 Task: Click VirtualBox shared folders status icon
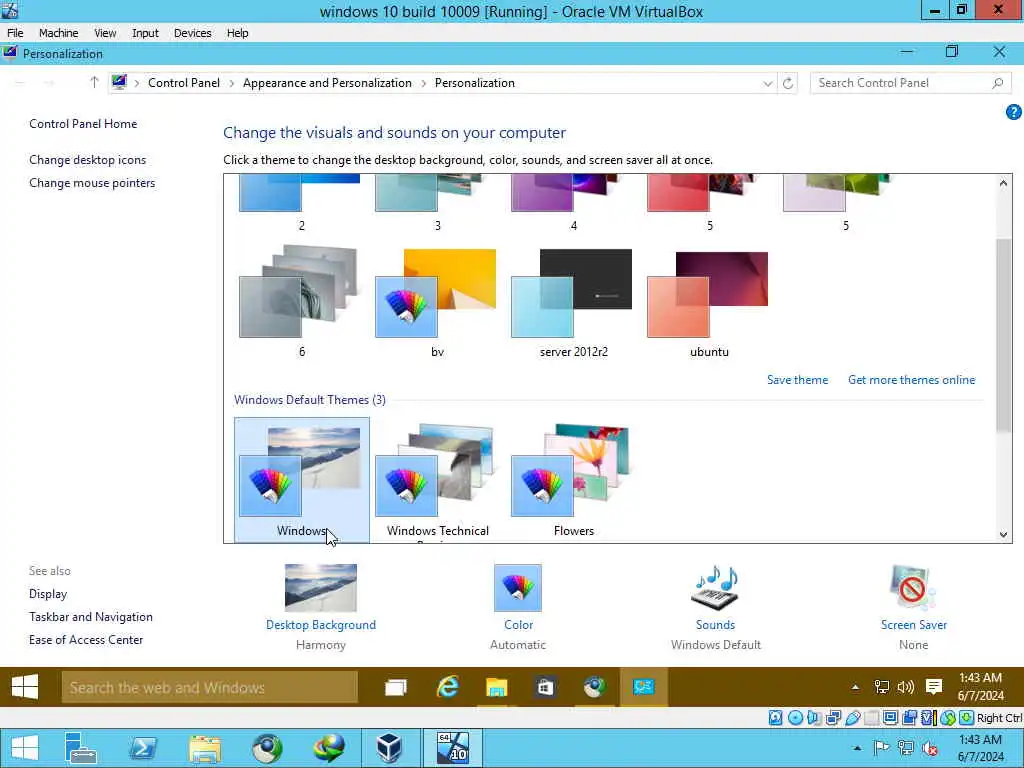(871, 718)
